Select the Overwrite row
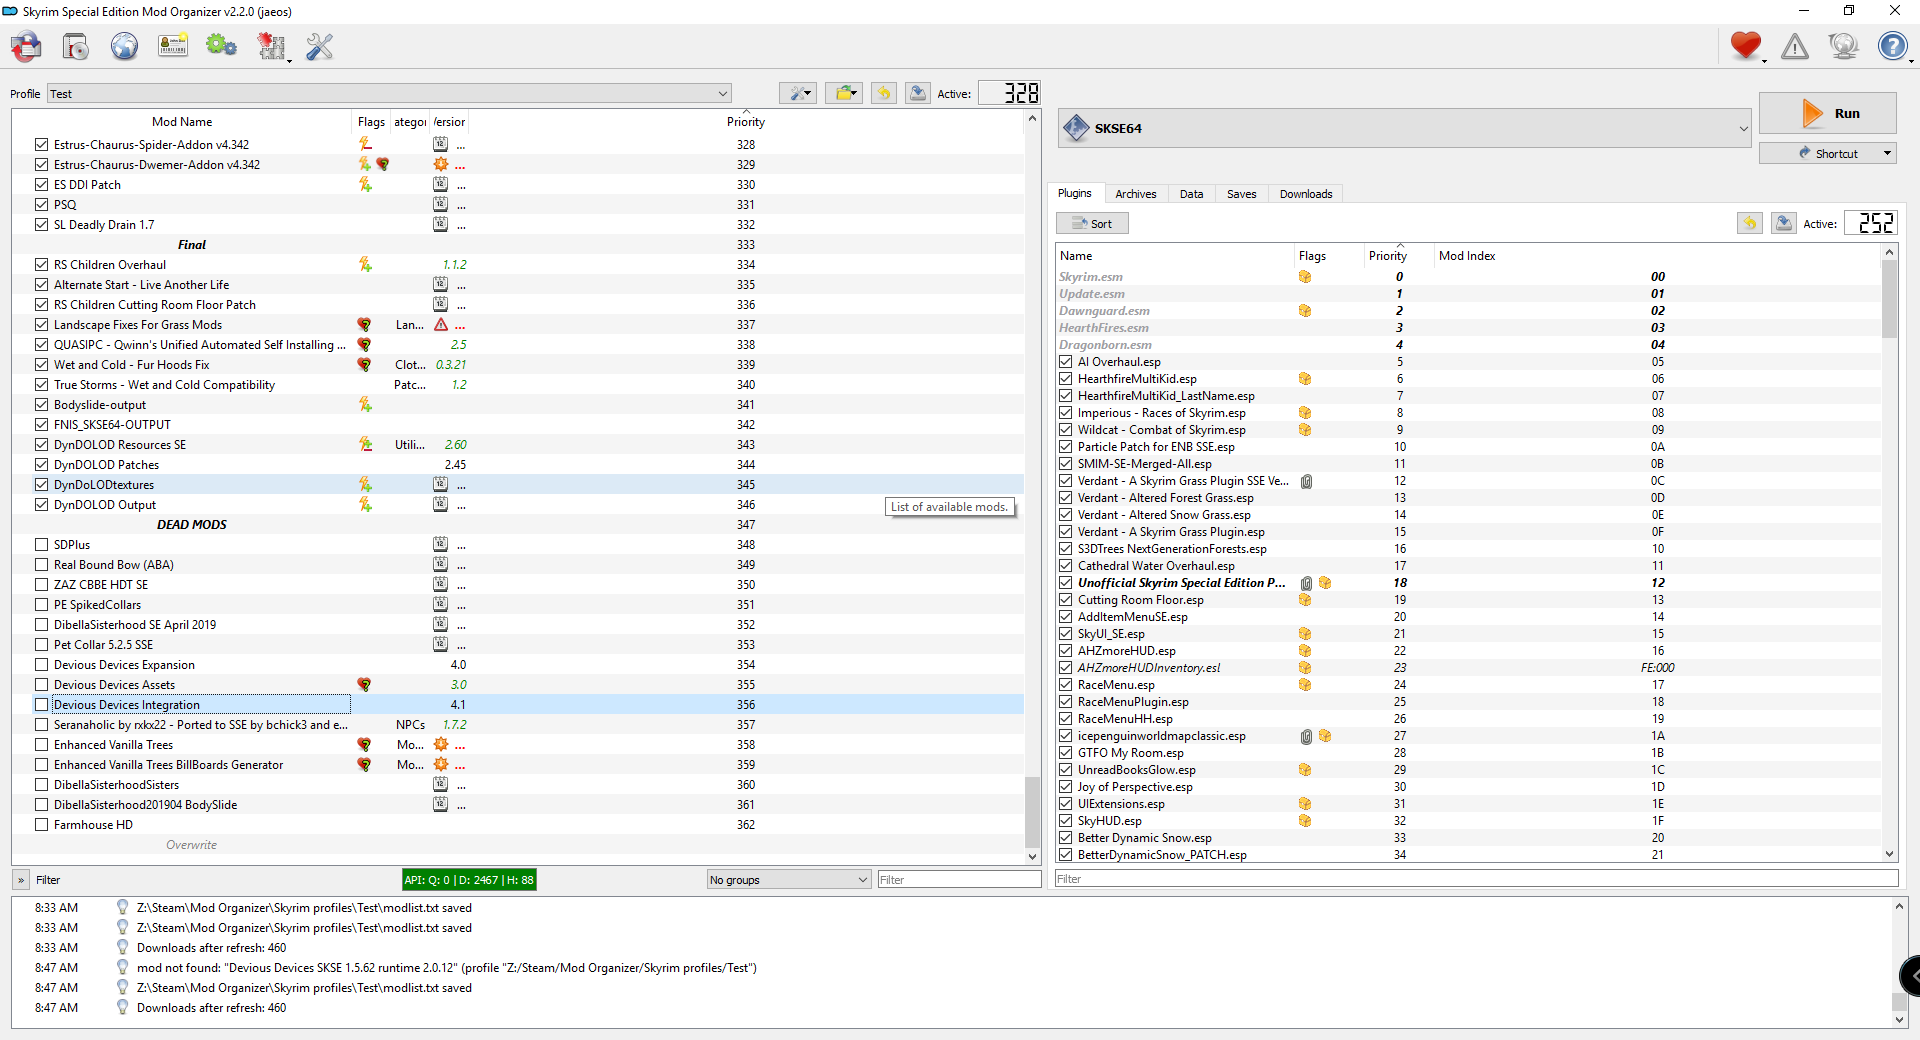 click(x=518, y=844)
